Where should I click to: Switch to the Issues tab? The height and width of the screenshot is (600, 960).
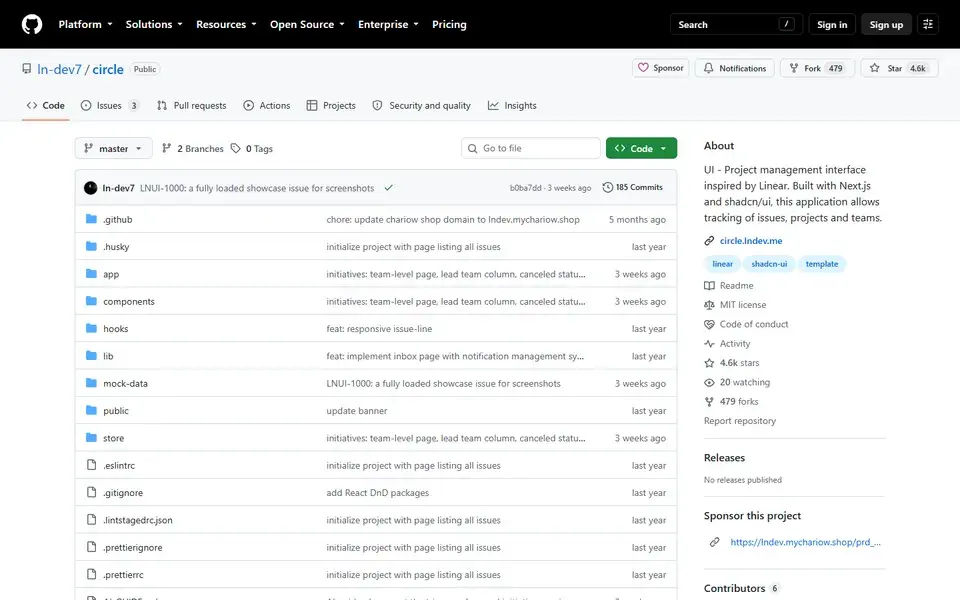click(x=110, y=105)
